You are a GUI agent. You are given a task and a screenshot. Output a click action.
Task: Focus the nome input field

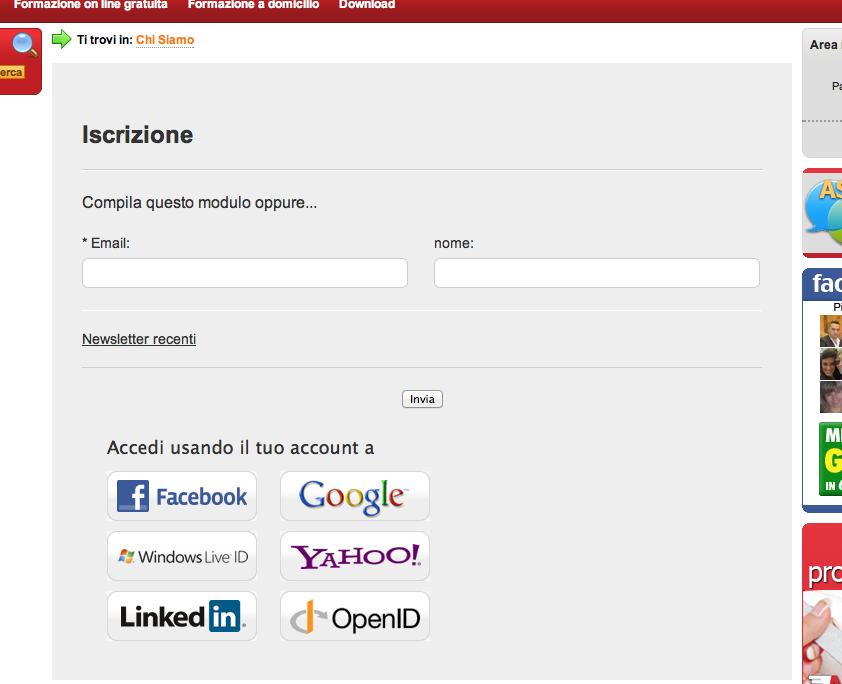pyautogui.click(x=597, y=273)
